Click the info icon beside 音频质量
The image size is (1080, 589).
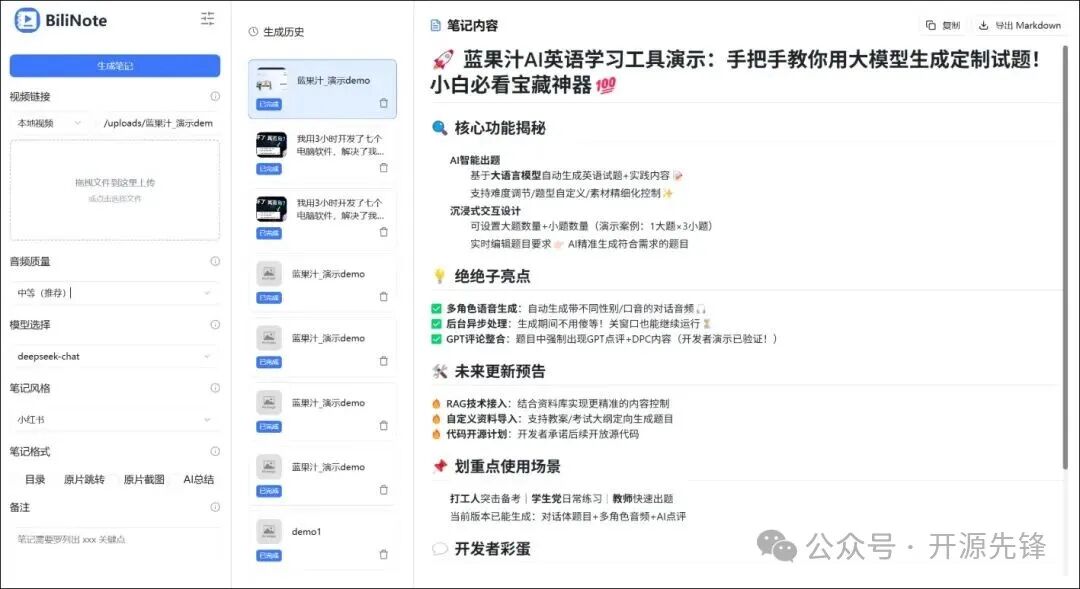coord(216,261)
